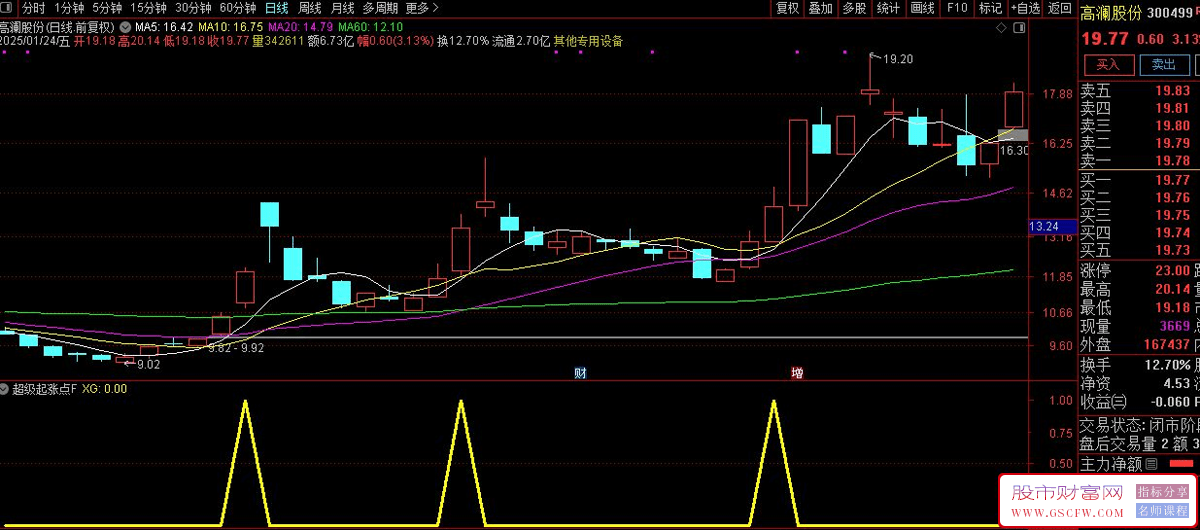
Task: Click the 超级起涨点F indicator title
Action: (x=44, y=389)
